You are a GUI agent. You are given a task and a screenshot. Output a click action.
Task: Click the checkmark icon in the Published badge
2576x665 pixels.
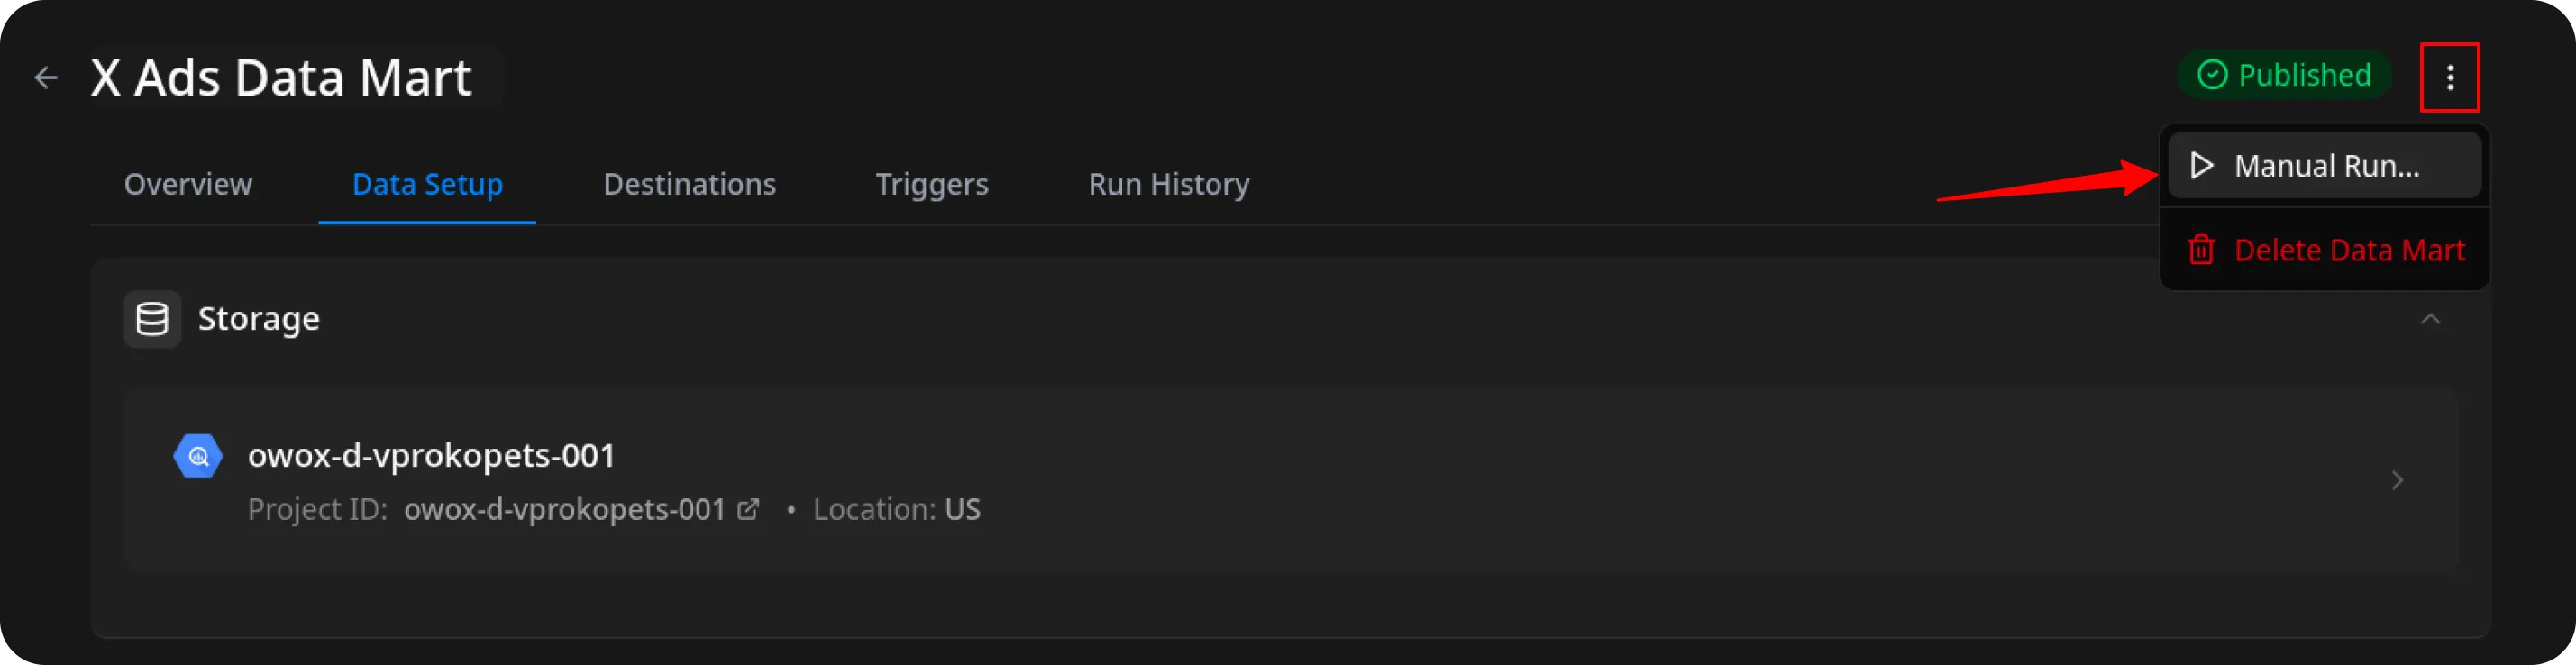[2212, 75]
